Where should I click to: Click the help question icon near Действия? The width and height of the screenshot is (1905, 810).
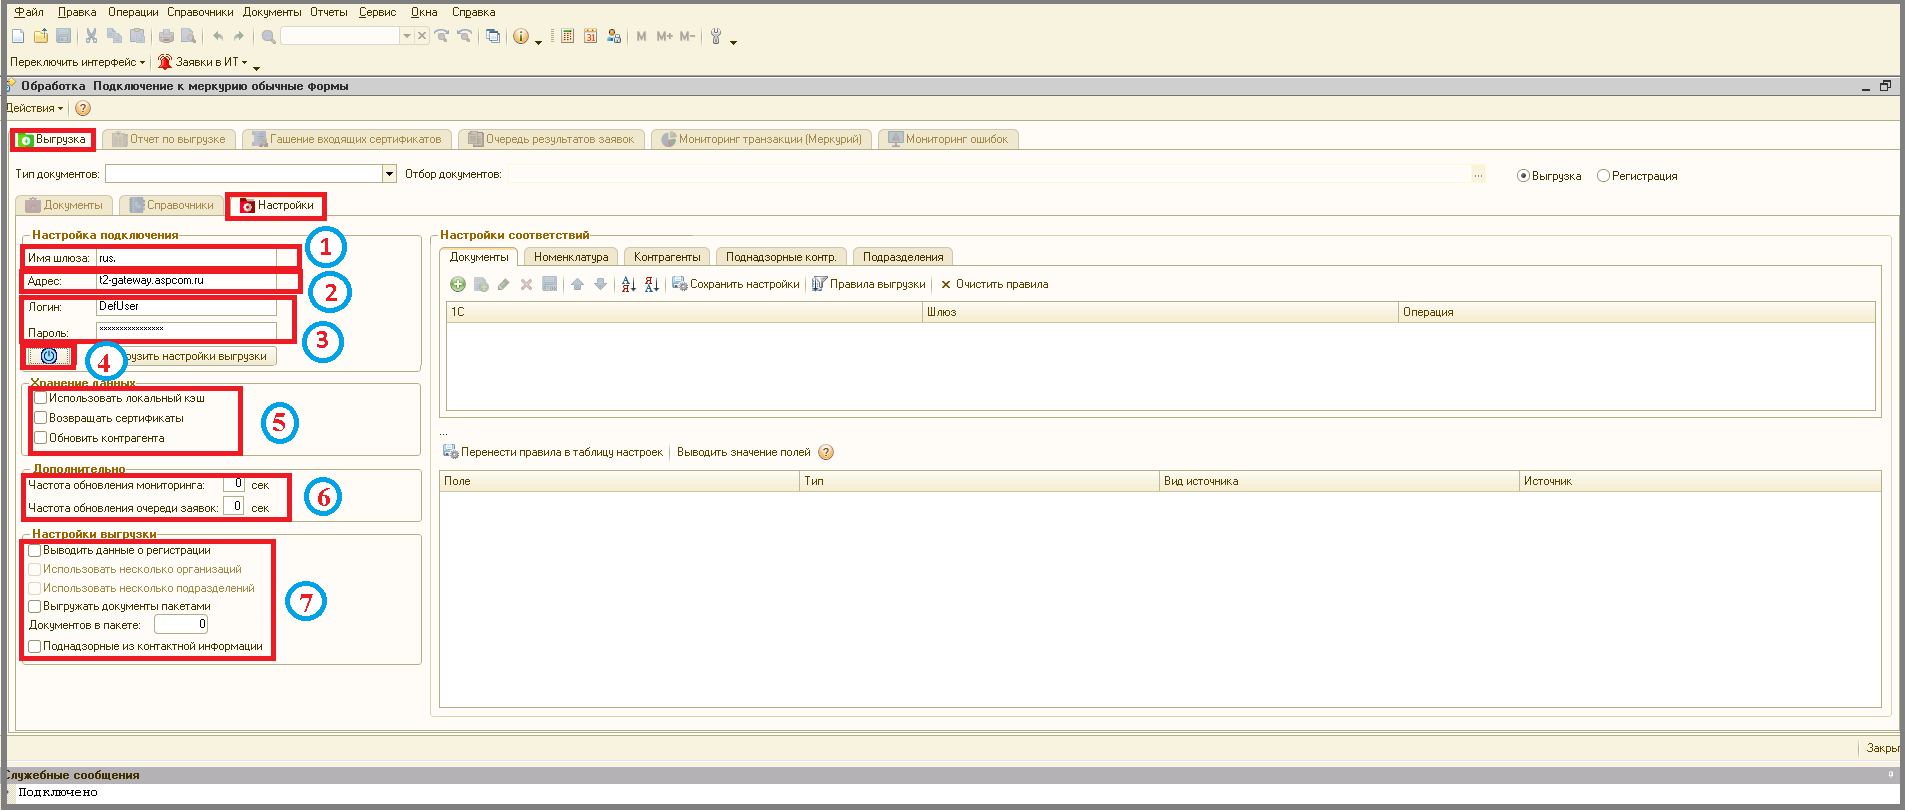83,108
